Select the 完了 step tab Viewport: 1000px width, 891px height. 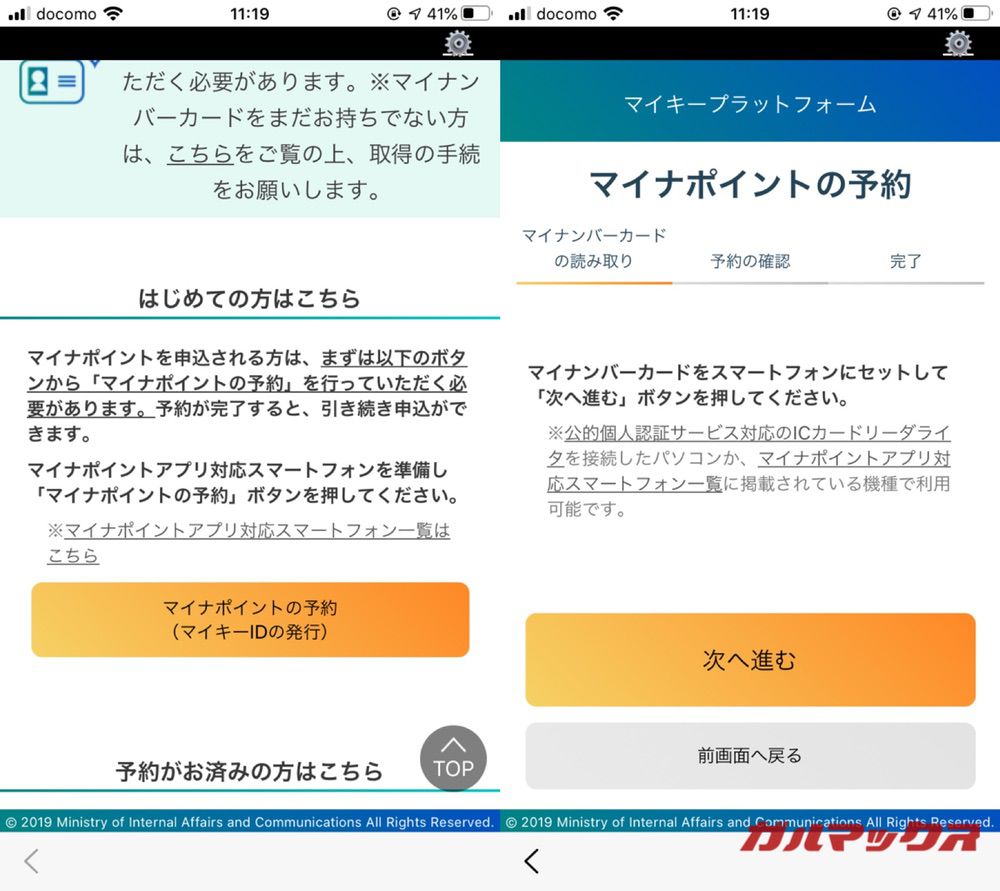click(905, 261)
